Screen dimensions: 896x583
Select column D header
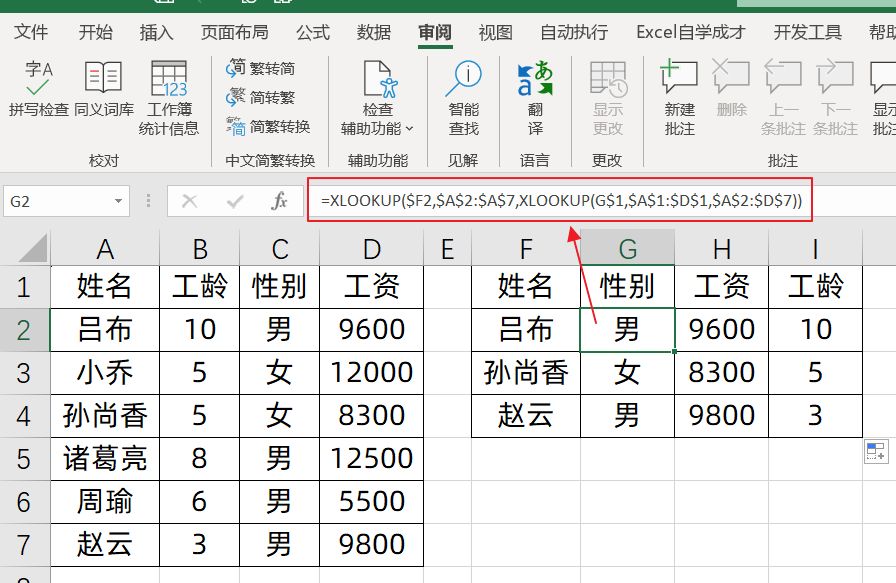coord(371,249)
